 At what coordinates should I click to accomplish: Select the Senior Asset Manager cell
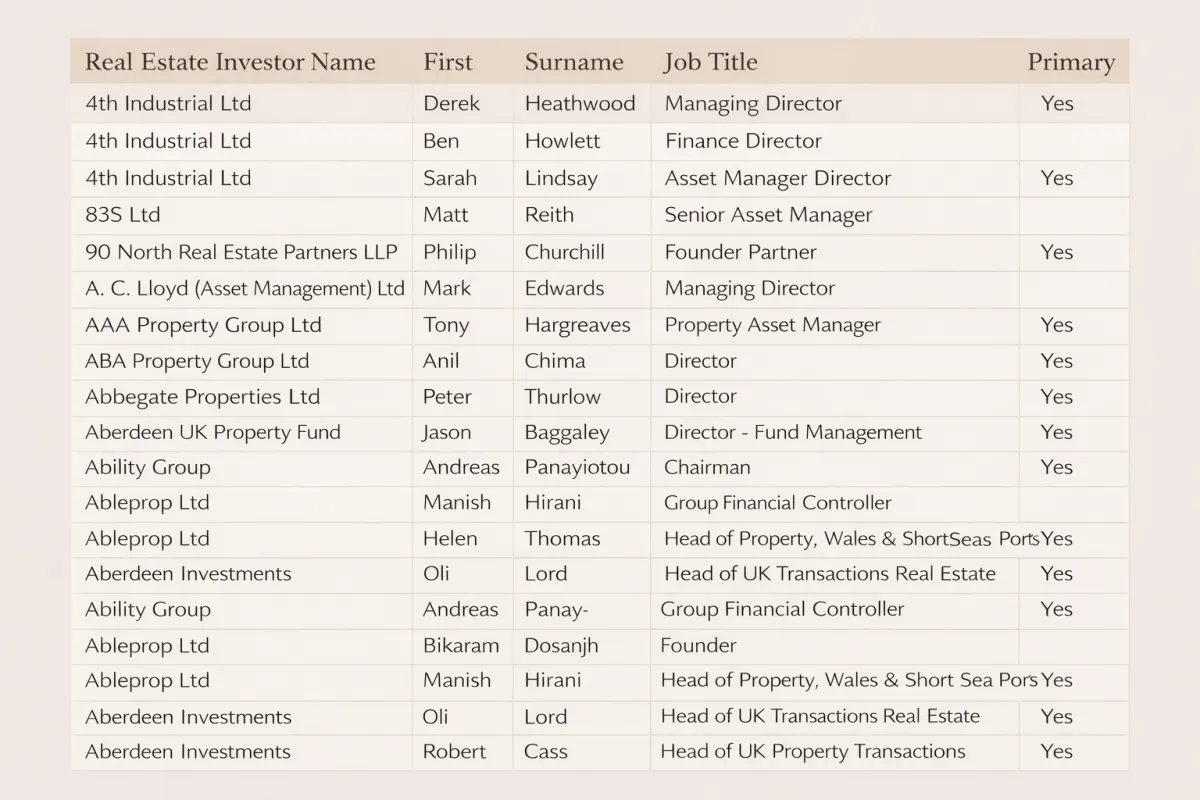(x=768, y=215)
